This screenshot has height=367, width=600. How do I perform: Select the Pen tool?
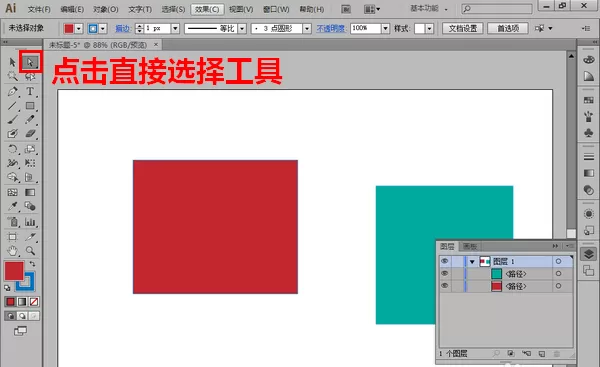(12, 91)
